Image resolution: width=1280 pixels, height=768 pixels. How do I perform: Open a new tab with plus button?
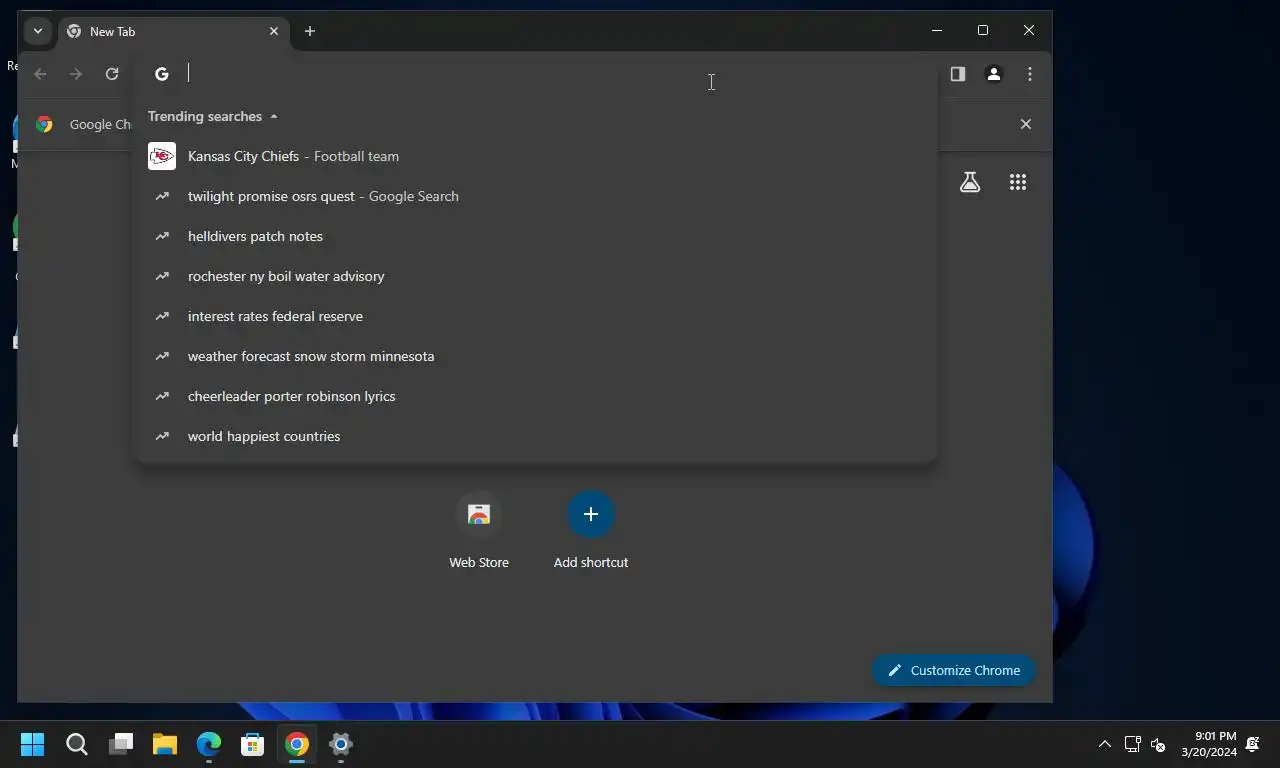pyautogui.click(x=310, y=31)
